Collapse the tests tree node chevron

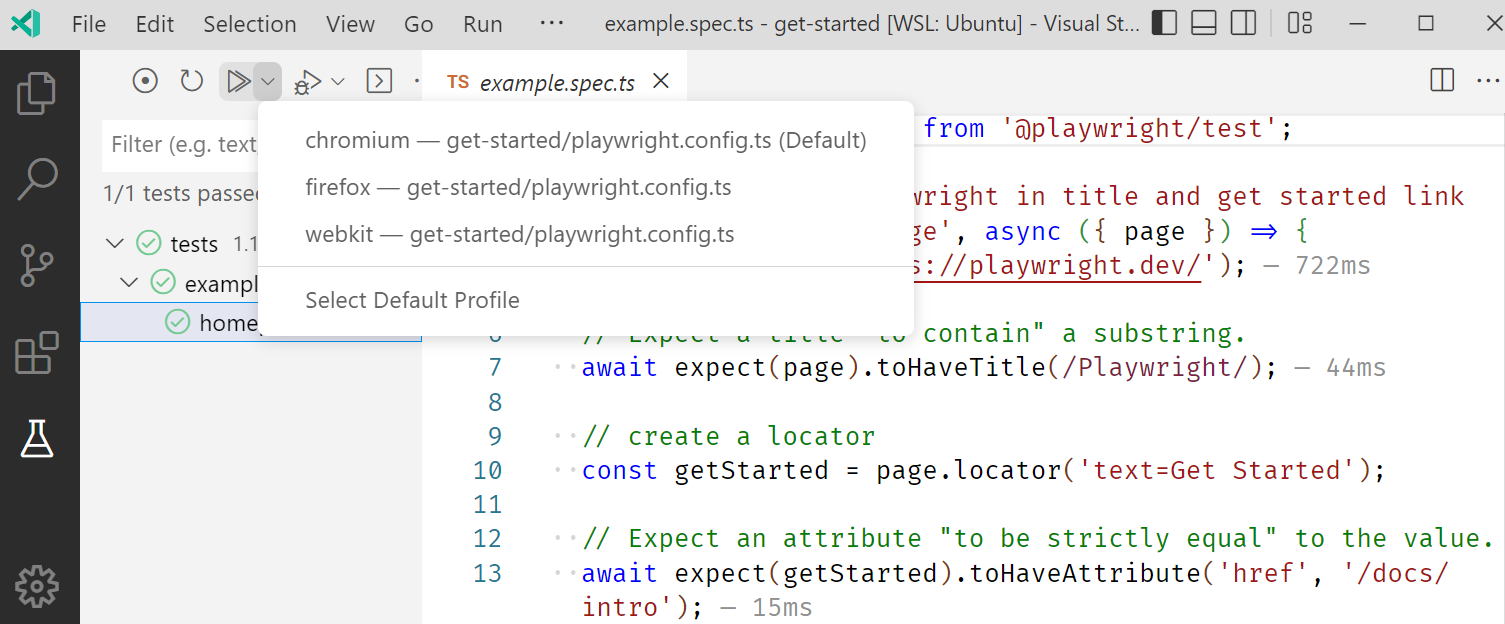coord(116,243)
